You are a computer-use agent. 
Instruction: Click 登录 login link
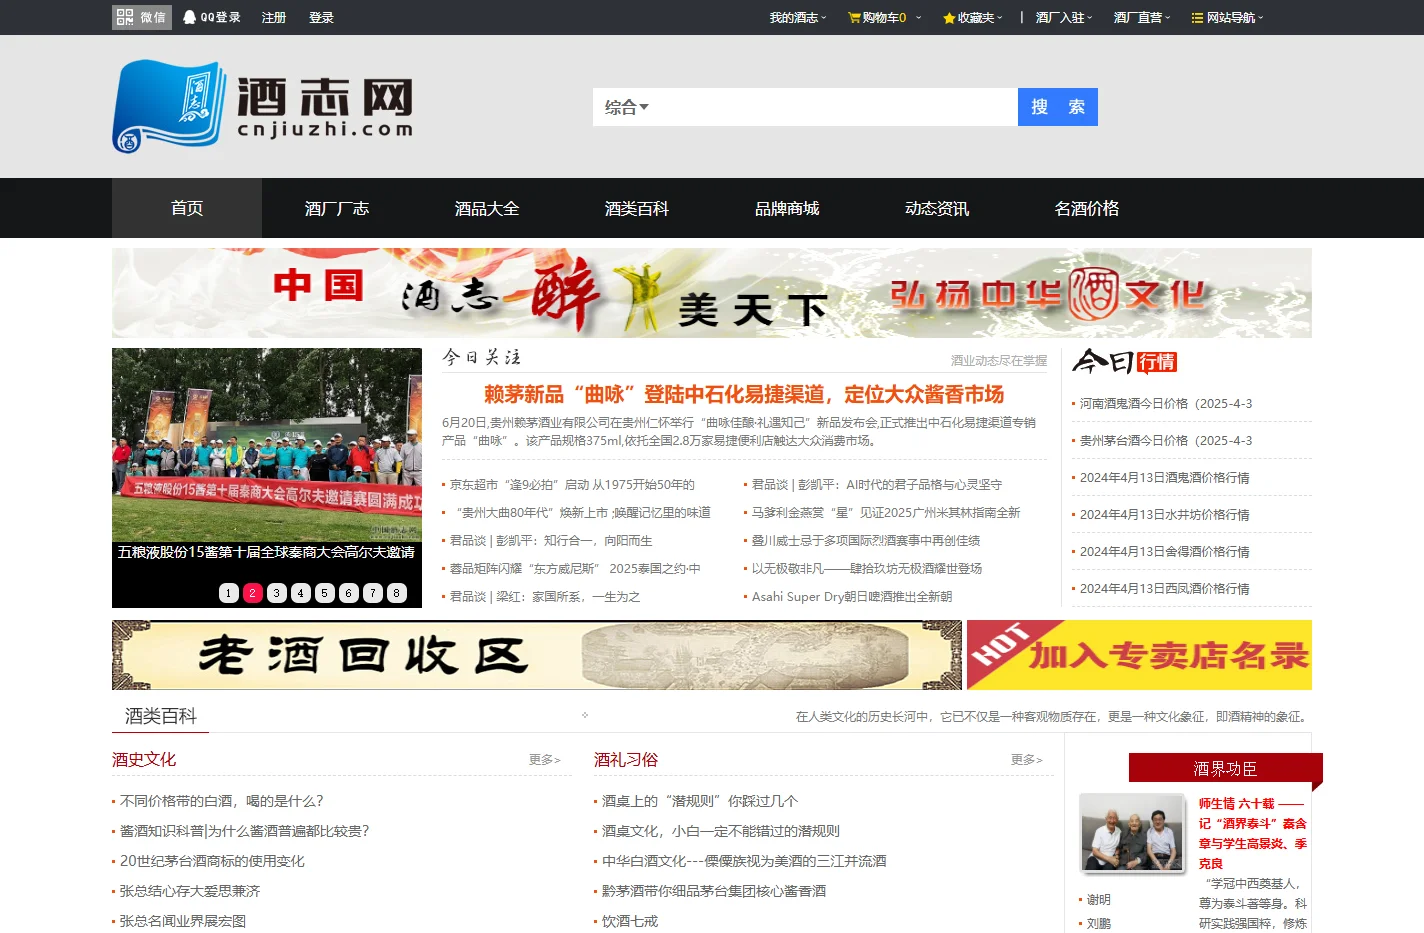pos(321,18)
